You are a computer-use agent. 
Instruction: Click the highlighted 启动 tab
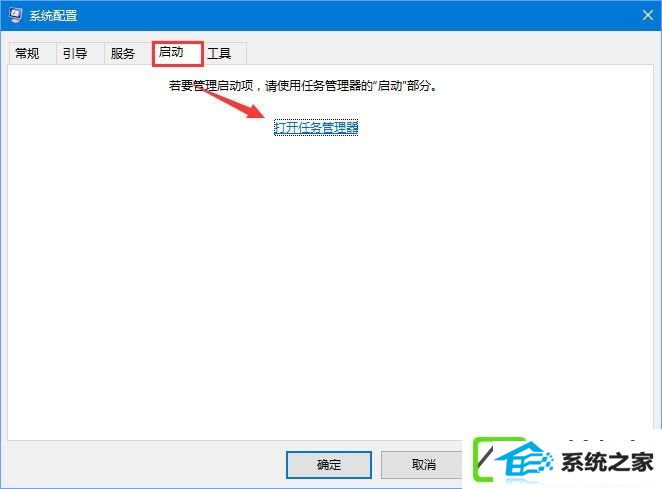[171, 52]
